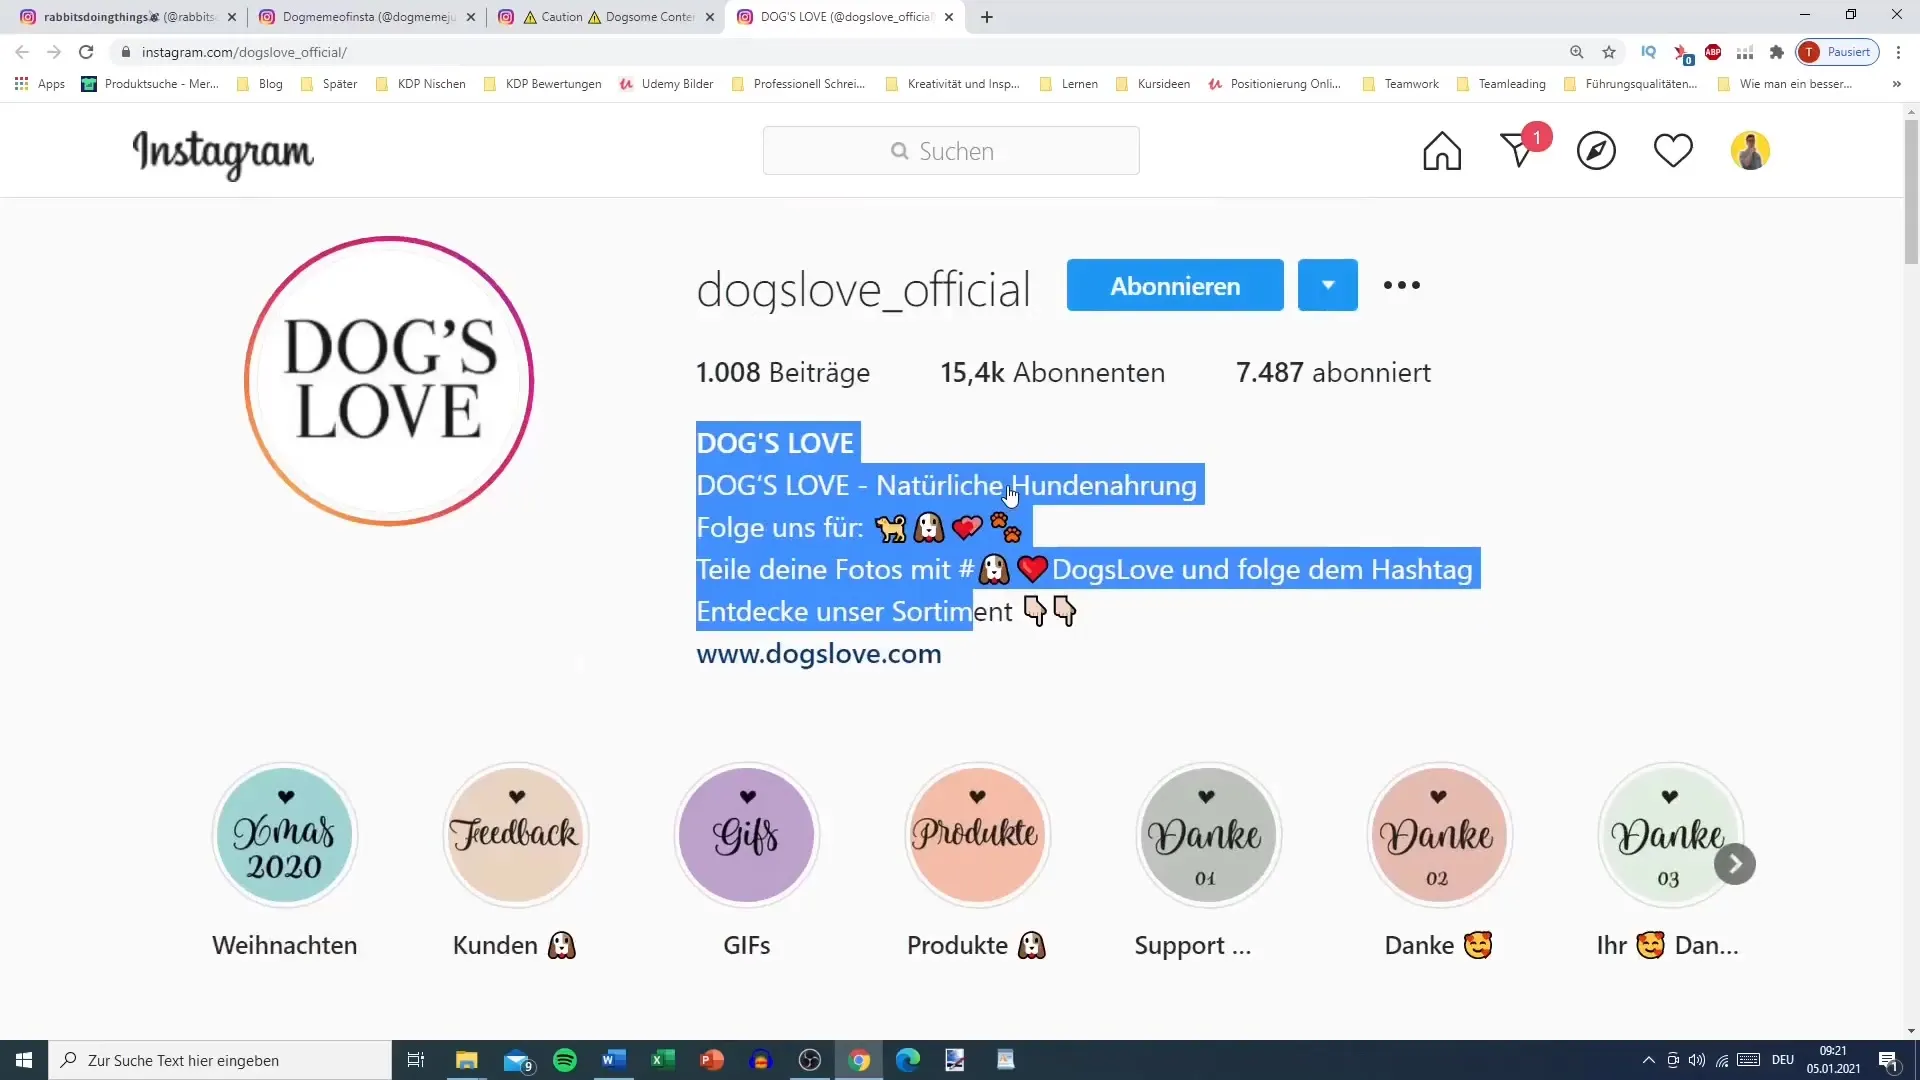
Task: Open File Explorer from the taskbar
Action: pyautogui.click(x=467, y=1060)
